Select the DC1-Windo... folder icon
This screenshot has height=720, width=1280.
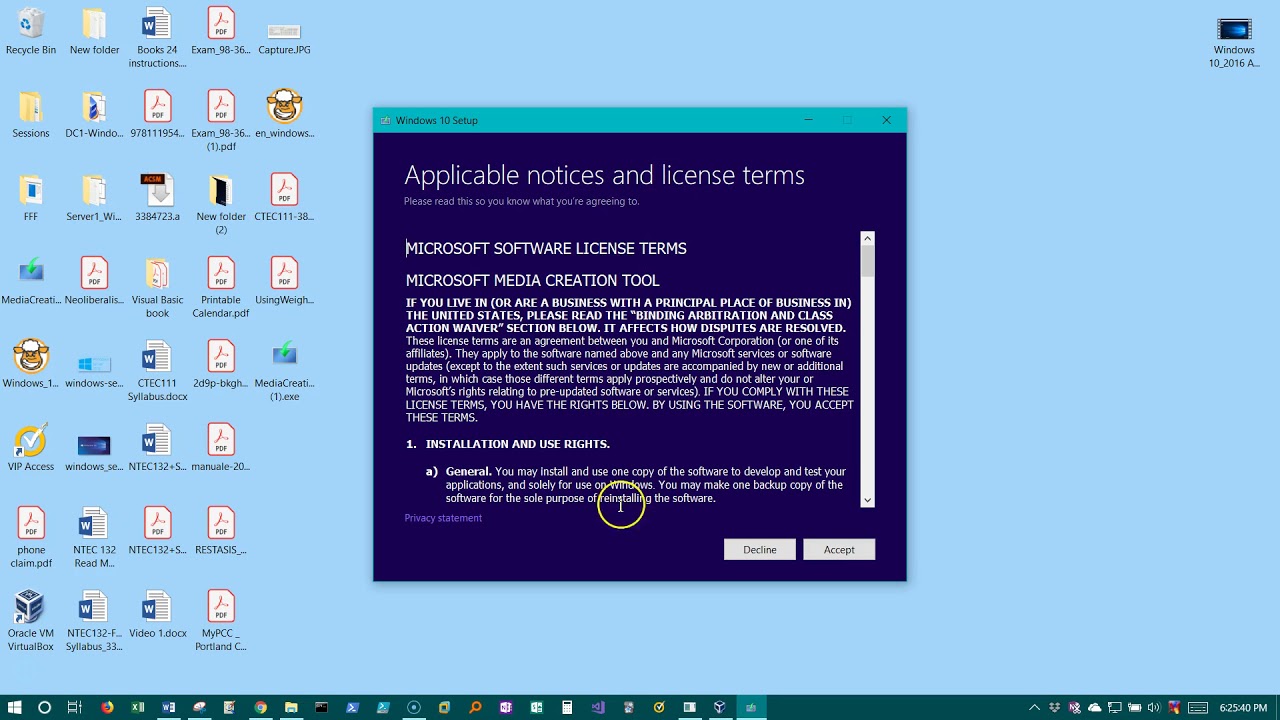pyautogui.click(x=94, y=114)
